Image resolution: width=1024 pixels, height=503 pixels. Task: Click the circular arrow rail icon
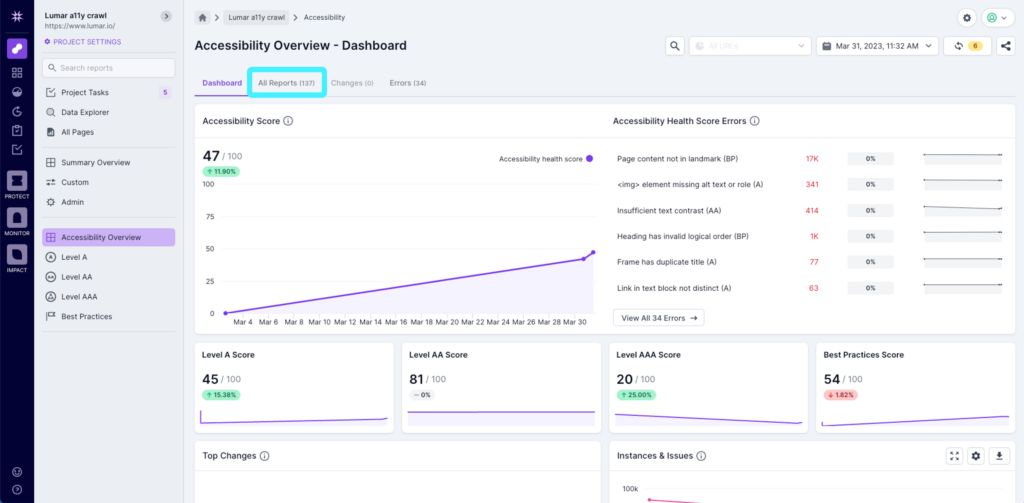pyautogui.click(x=17, y=112)
